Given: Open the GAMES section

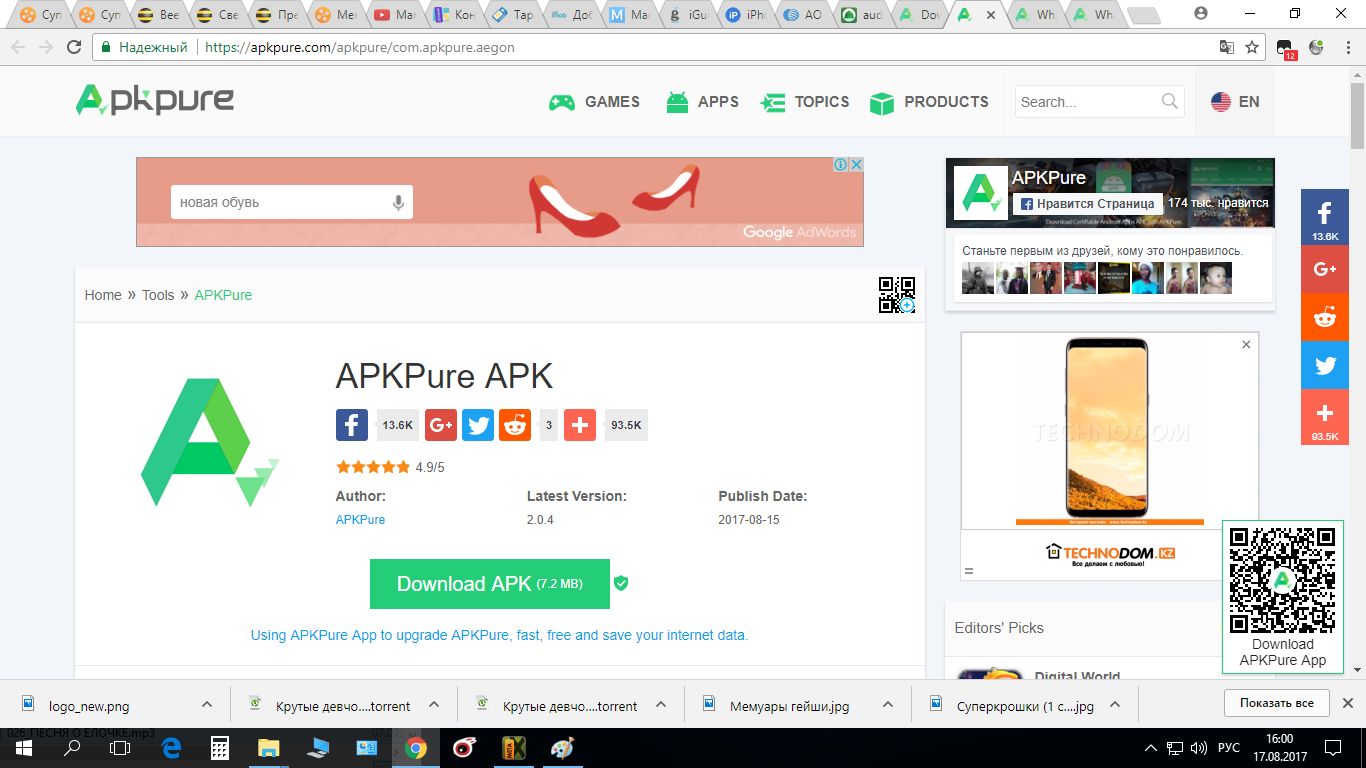Looking at the screenshot, I should pyautogui.click(x=594, y=102).
